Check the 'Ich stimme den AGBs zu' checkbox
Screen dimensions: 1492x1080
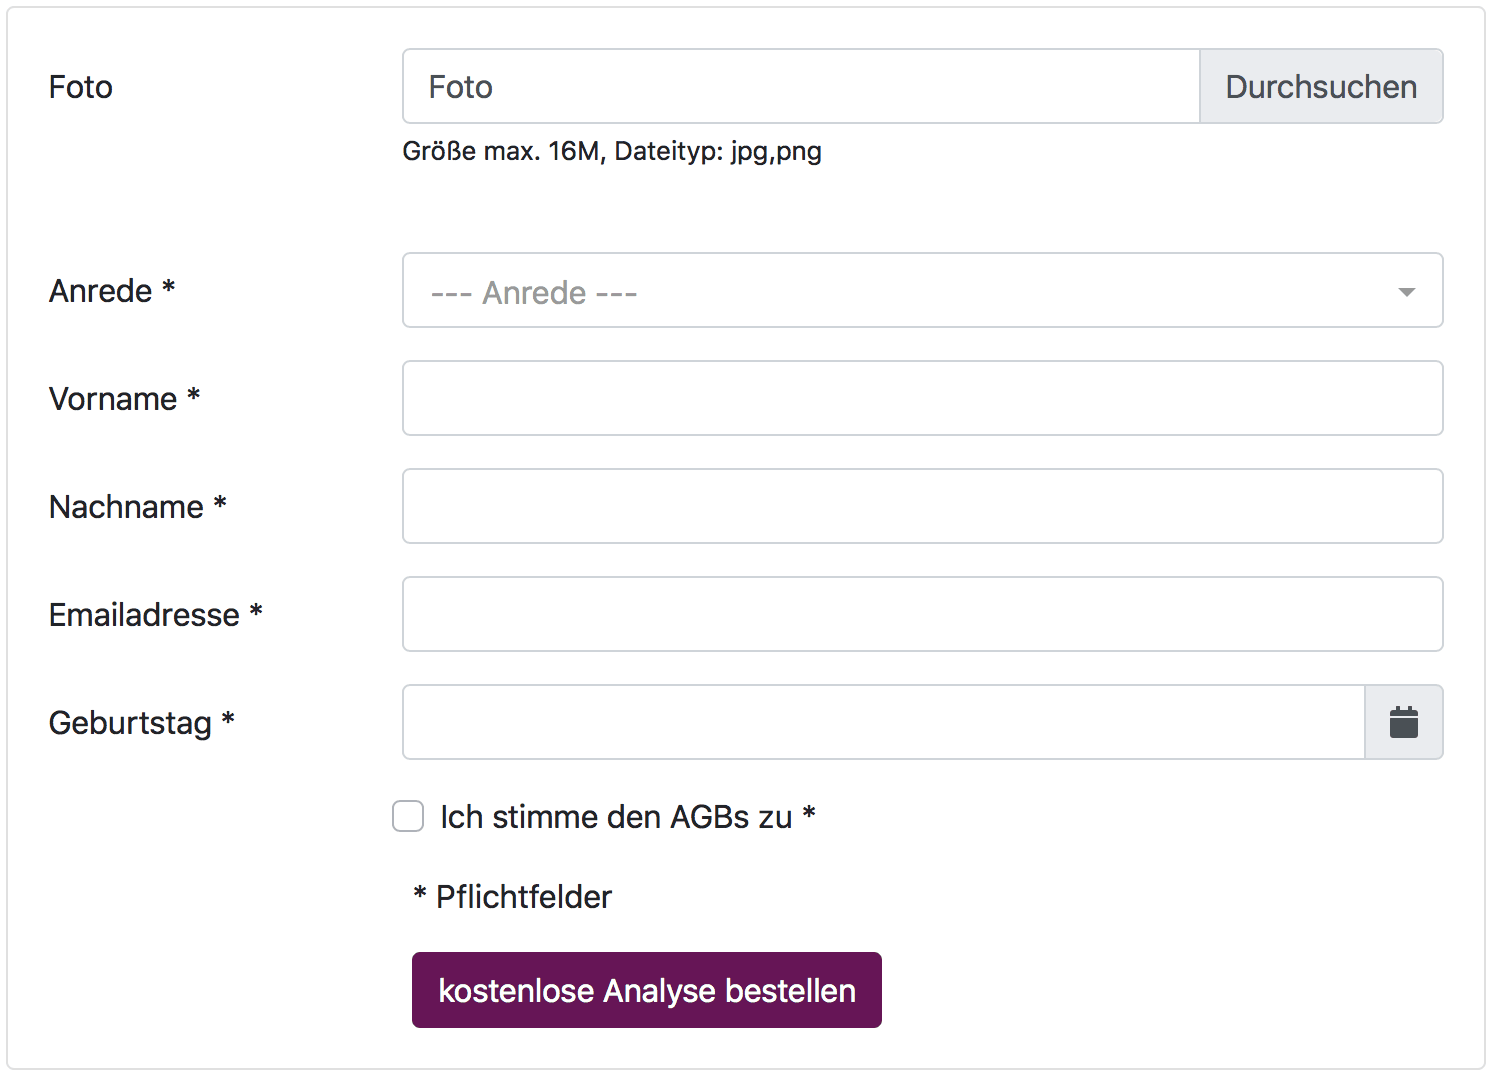point(408,816)
